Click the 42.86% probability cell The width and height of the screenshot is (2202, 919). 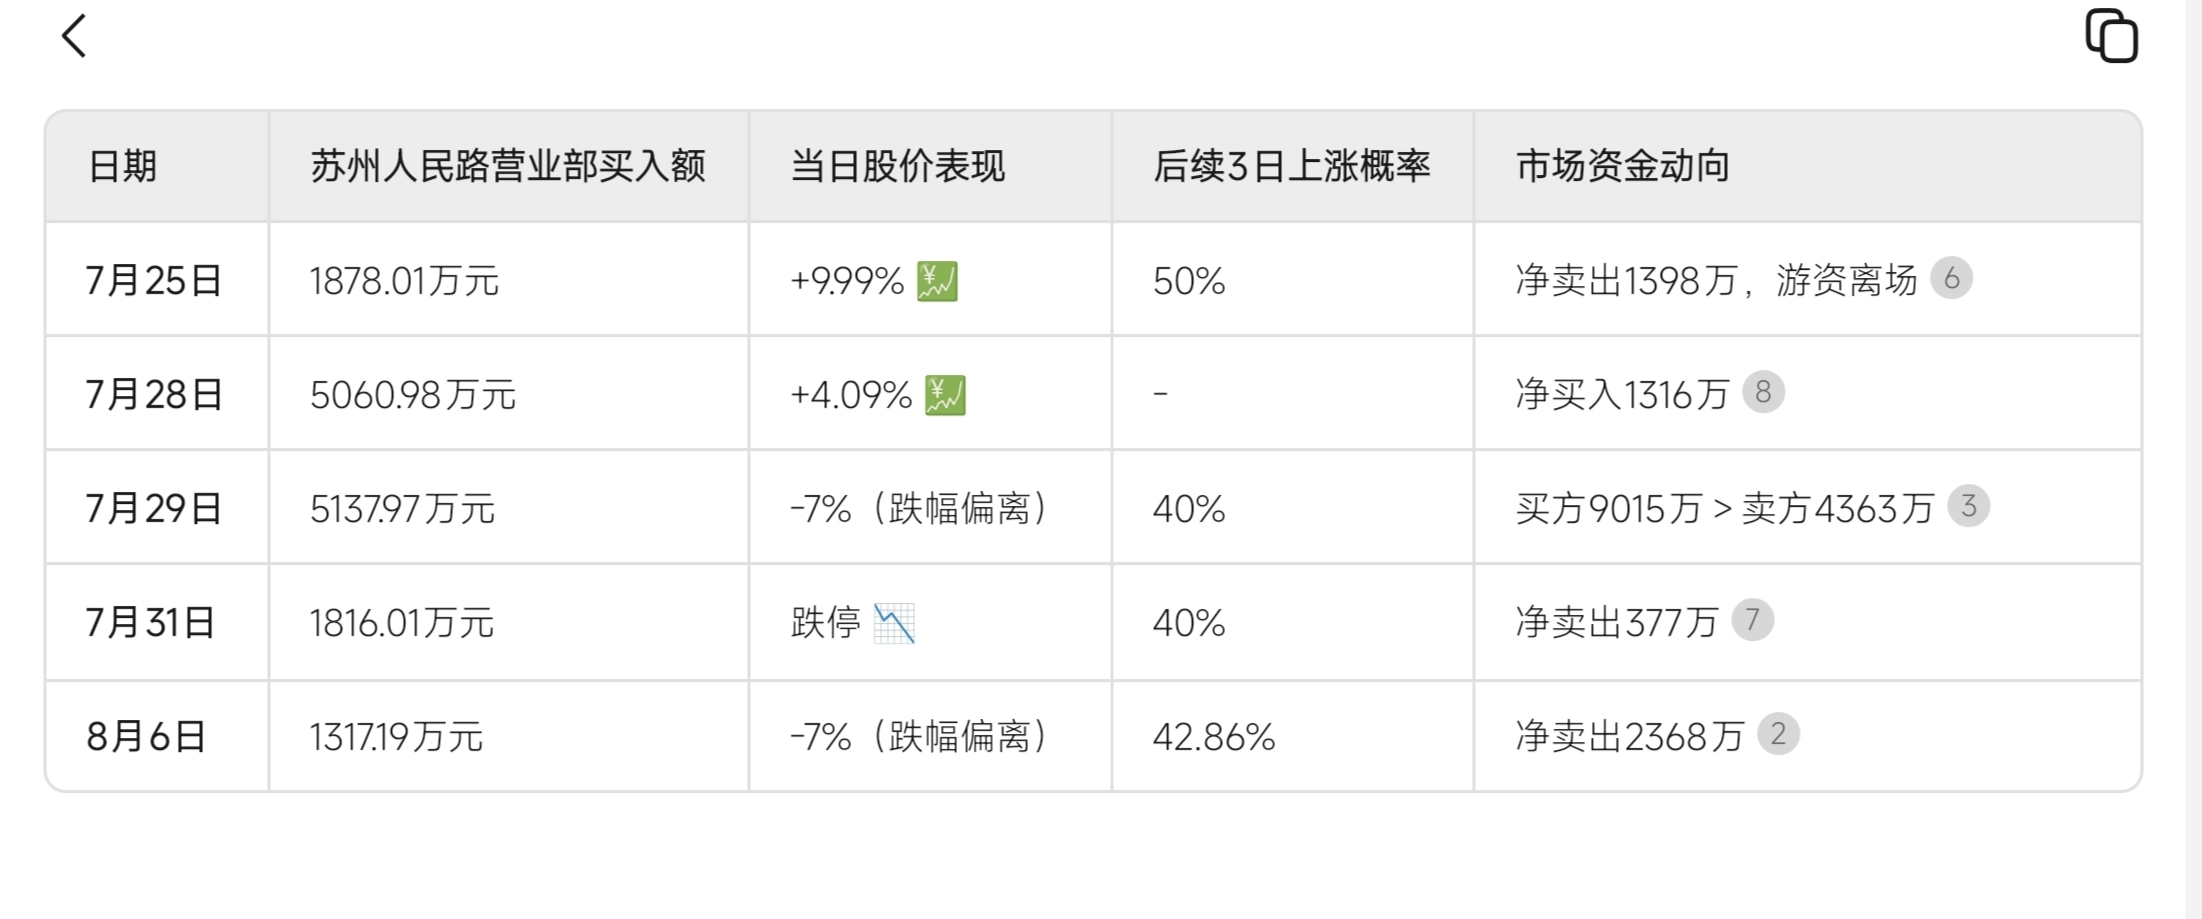coord(1292,737)
